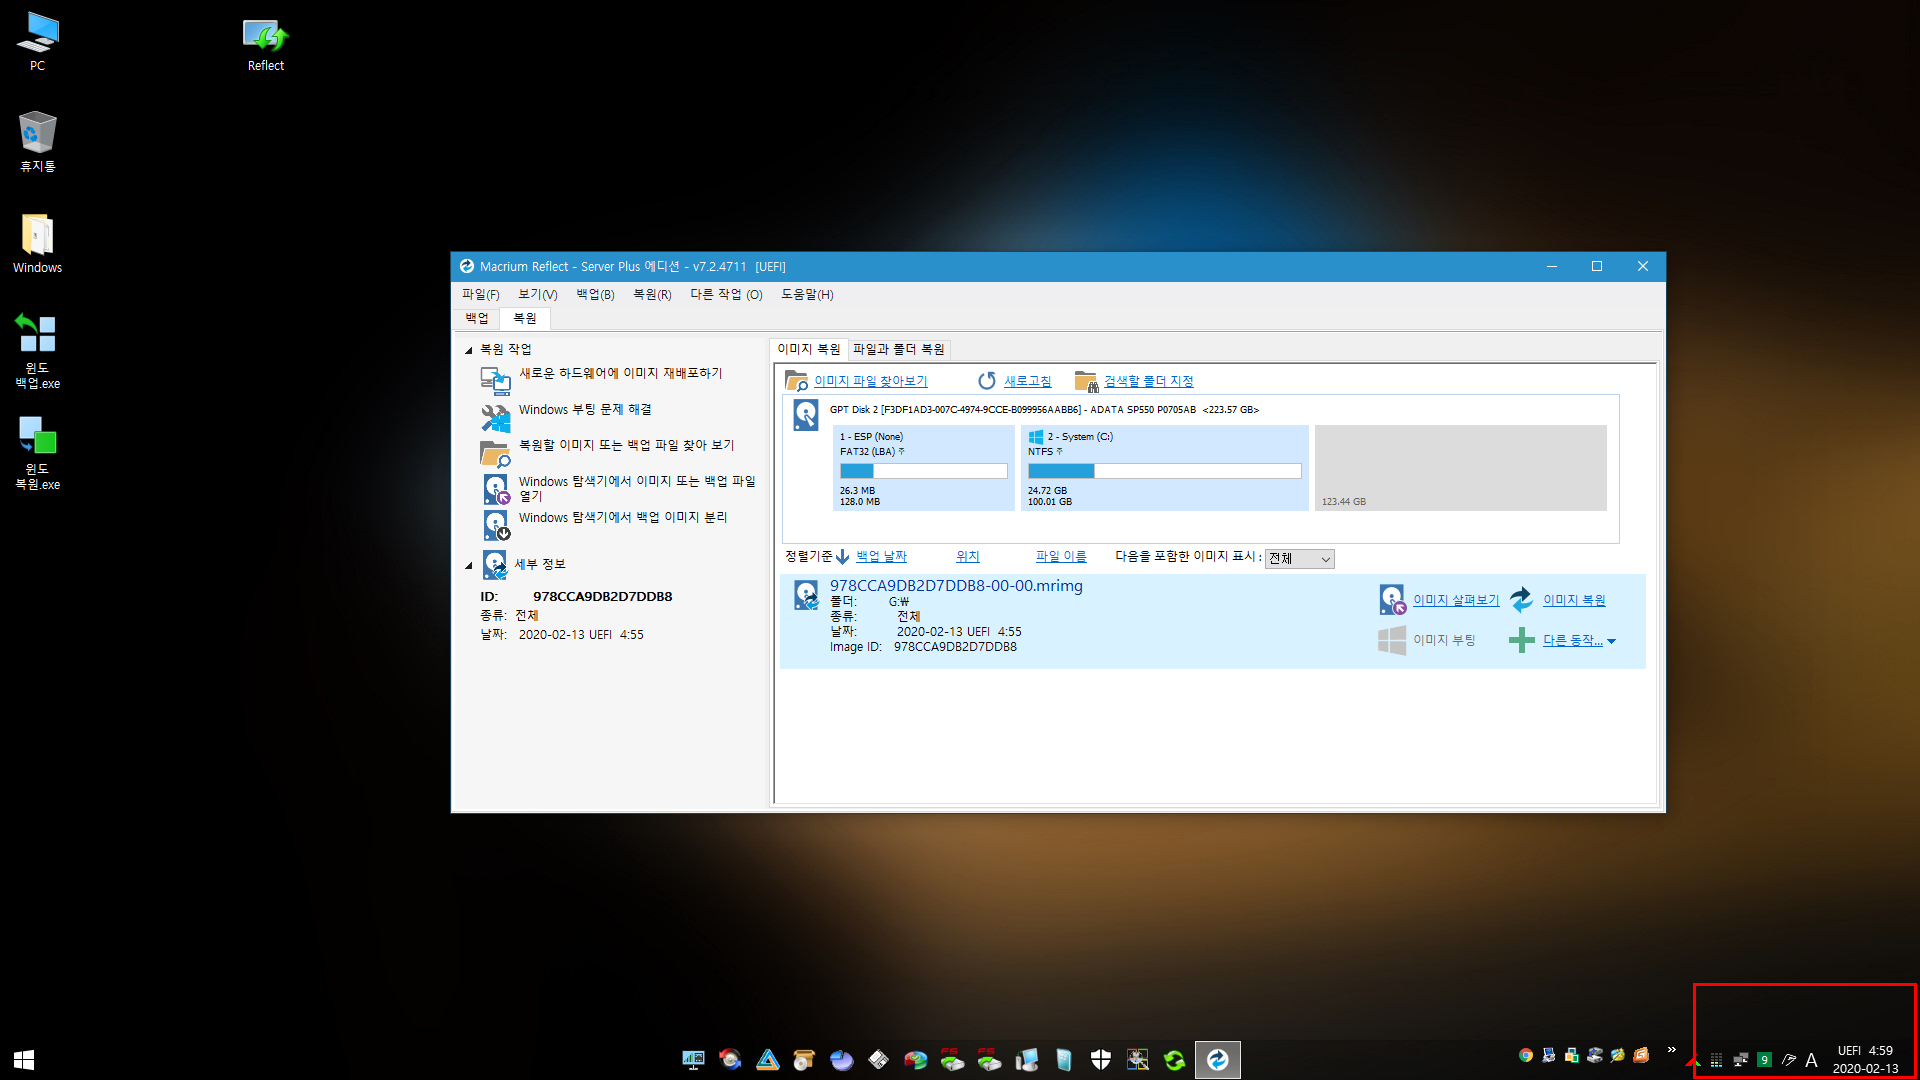
Task: Click the white shield taskbar icon
Action: point(1100,1060)
